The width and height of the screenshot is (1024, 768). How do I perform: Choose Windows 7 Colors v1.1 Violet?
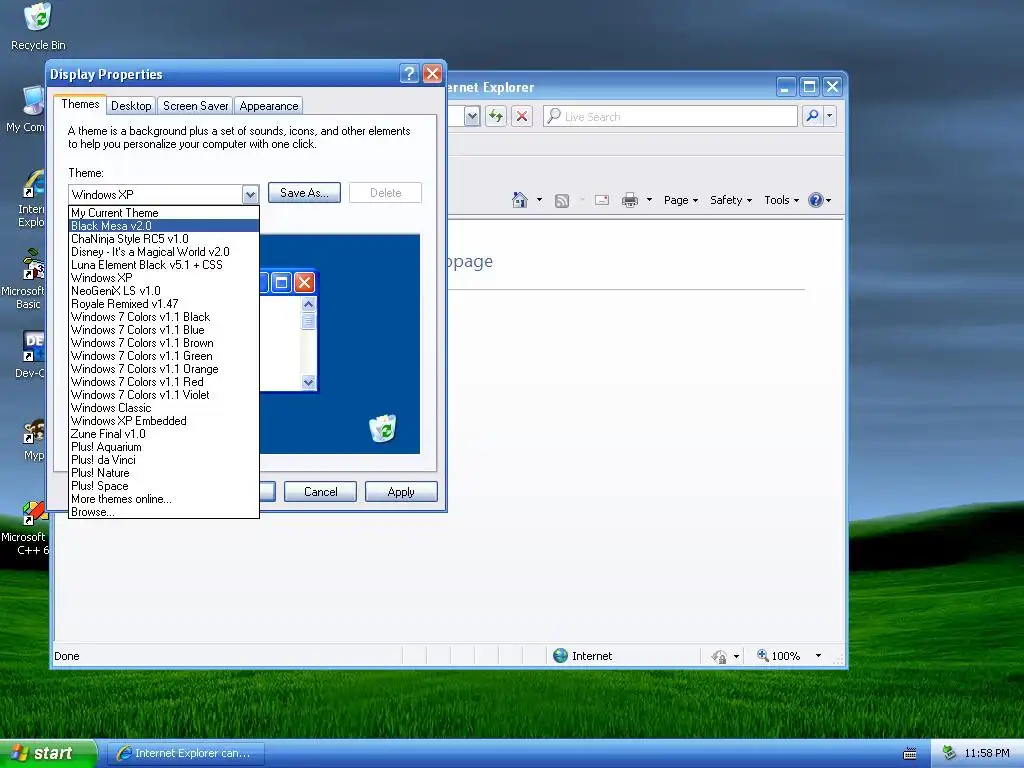pyautogui.click(x=164, y=395)
